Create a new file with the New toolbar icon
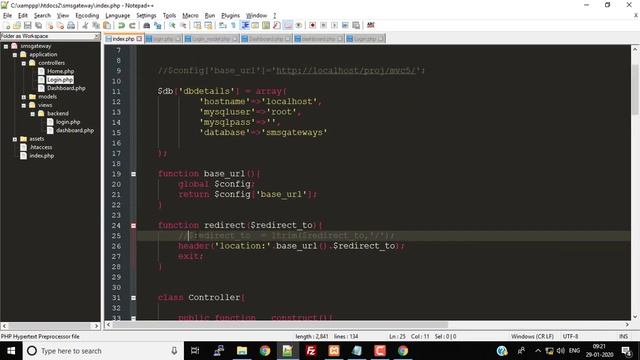The image size is (640, 360). click(7, 25)
